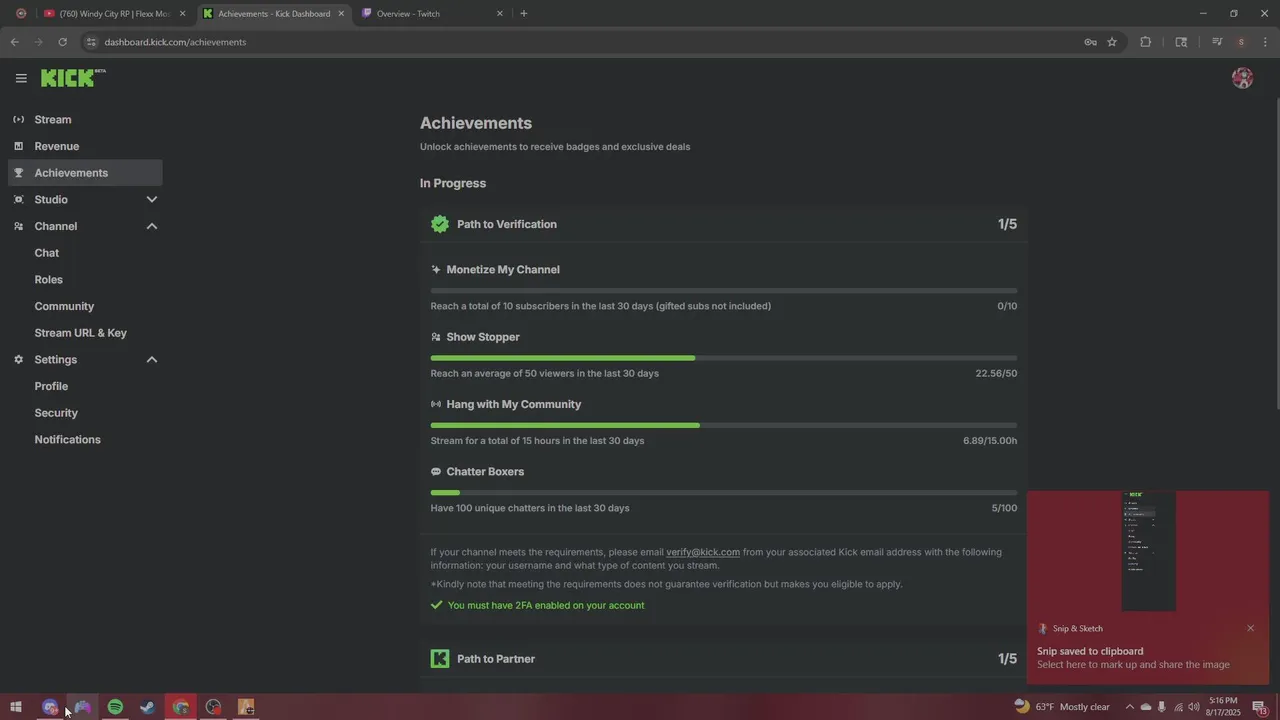
Task: Dismiss the Snip & Sketch notification
Action: click(x=1250, y=628)
